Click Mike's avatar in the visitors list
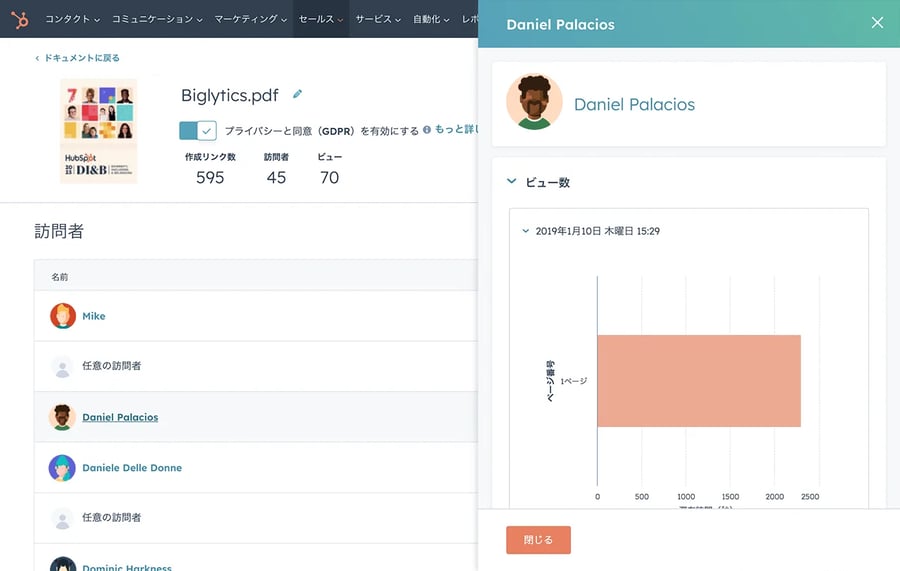The width and height of the screenshot is (900, 571). [x=63, y=316]
